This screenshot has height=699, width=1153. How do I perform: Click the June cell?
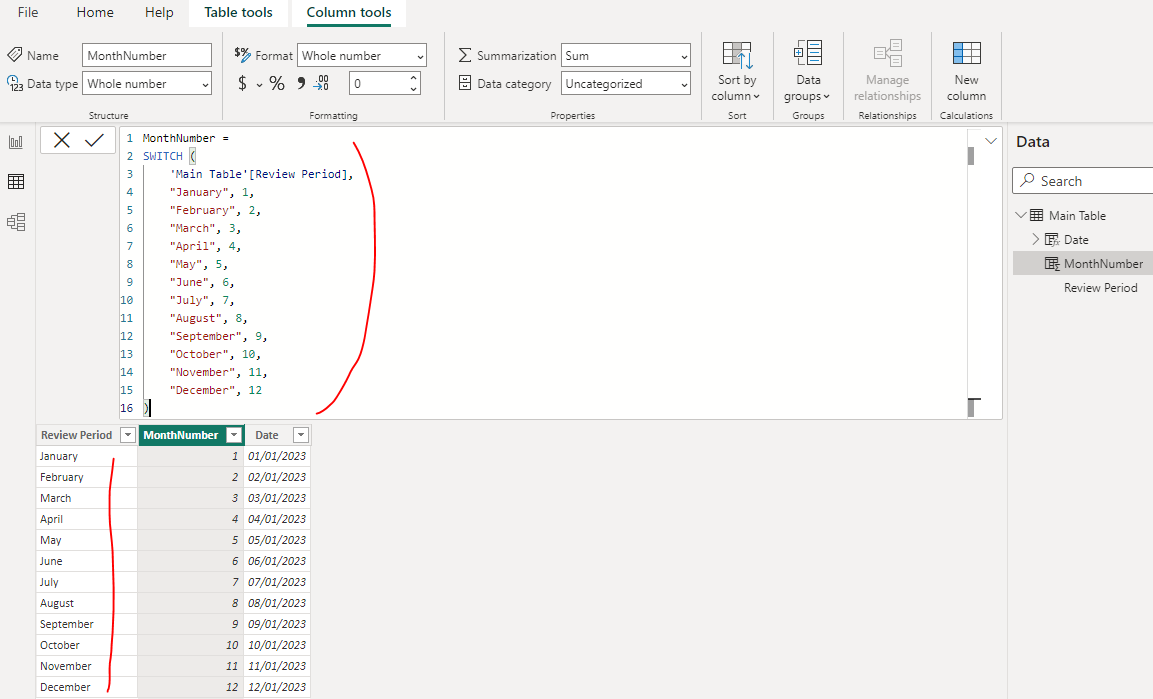pyautogui.click(x=87, y=562)
